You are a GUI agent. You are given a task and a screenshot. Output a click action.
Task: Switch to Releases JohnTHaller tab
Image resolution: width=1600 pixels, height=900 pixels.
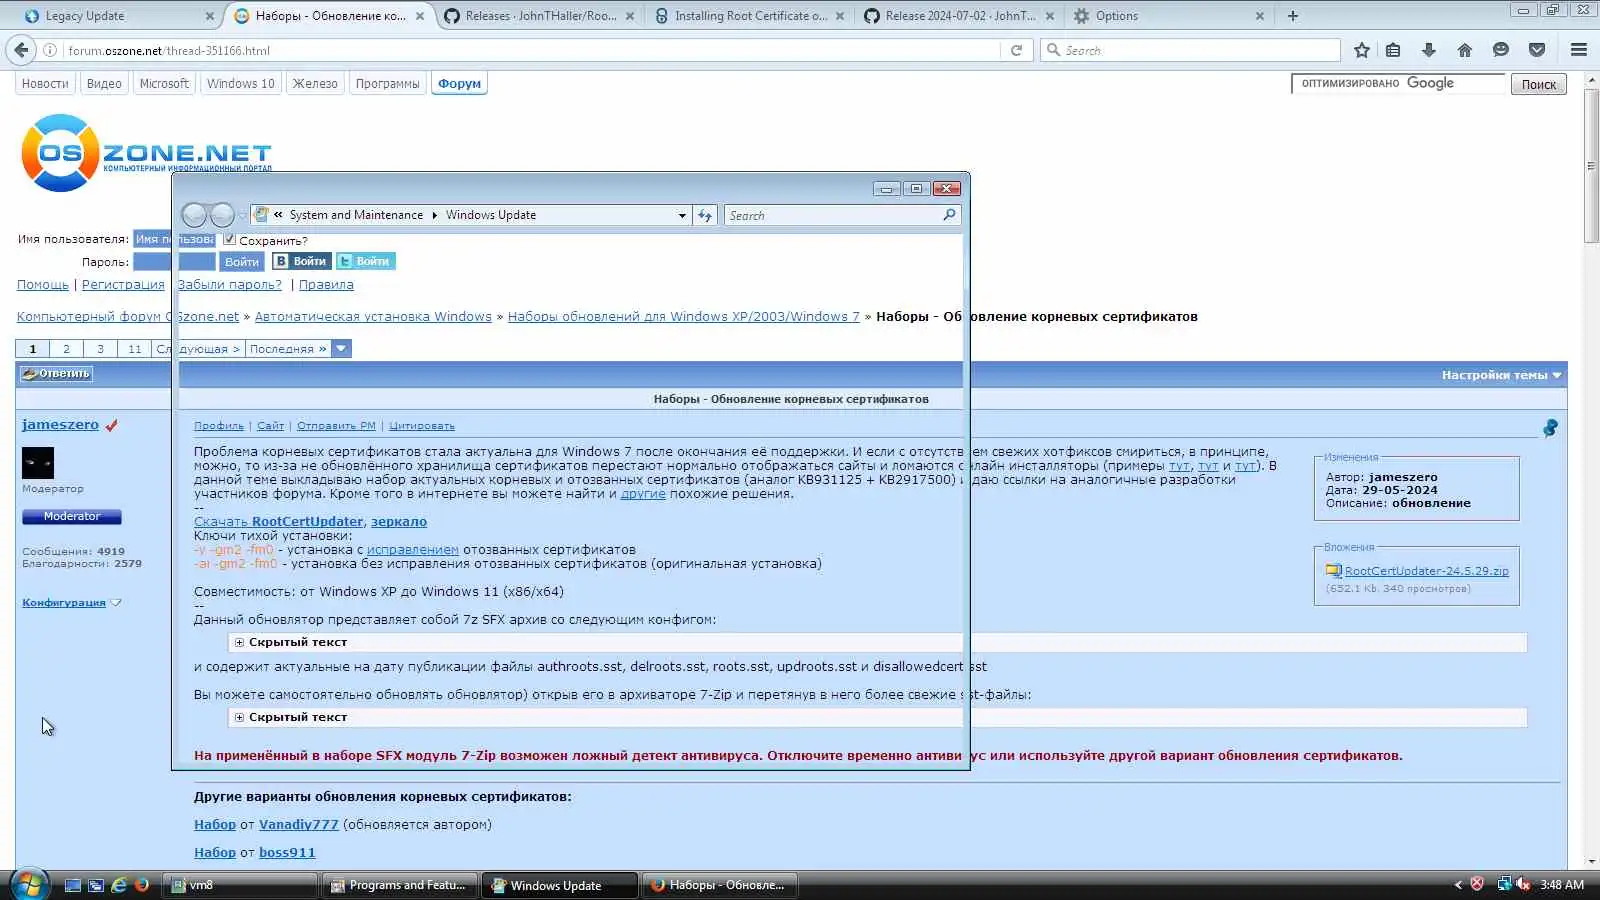(540, 16)
